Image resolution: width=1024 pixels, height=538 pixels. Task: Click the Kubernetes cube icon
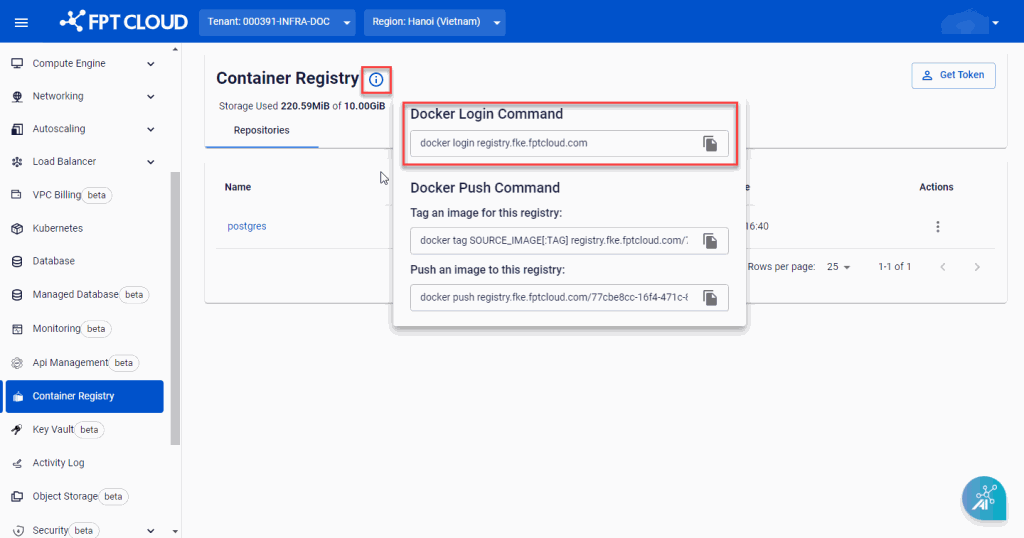tap(18, 229)
